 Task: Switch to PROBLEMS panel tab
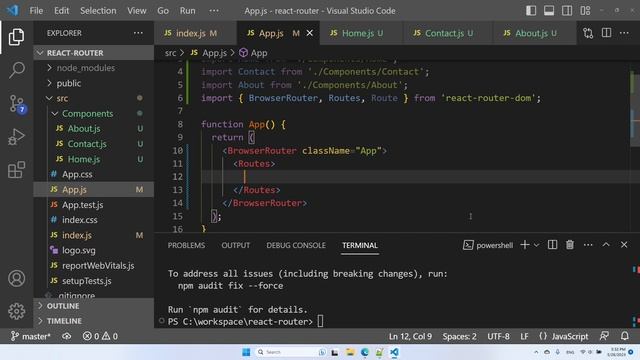coord(186,245)
